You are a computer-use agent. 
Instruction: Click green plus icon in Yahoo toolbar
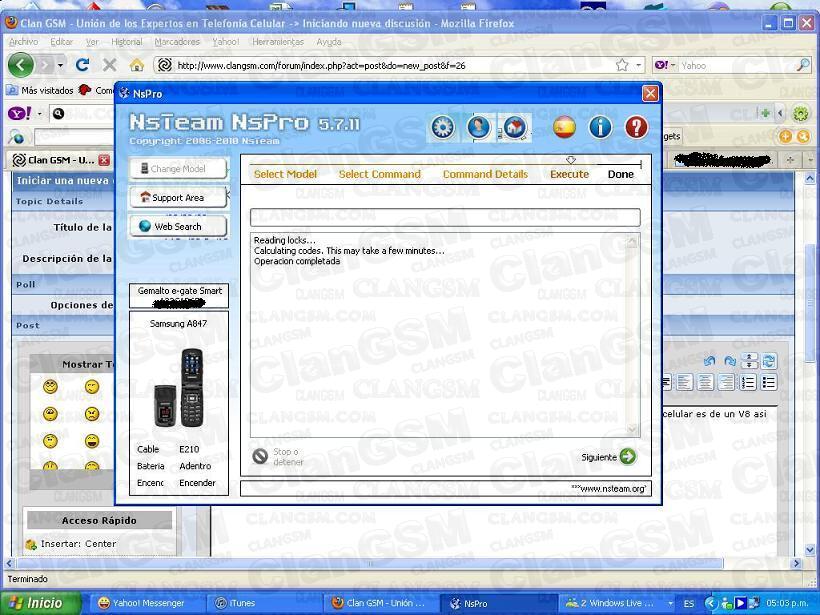[765, 113]
